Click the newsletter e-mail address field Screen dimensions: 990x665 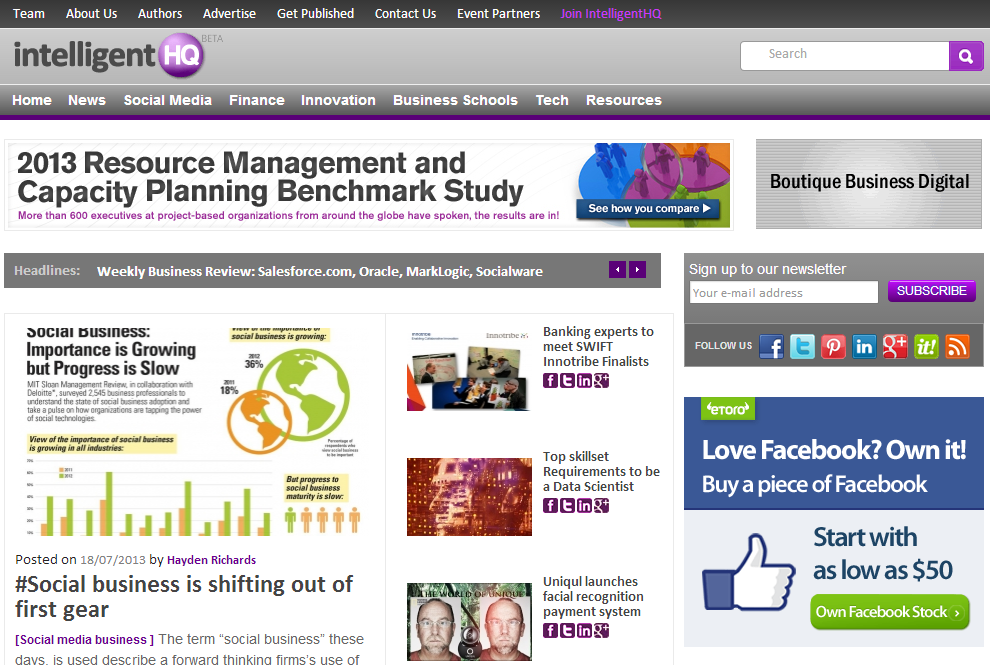pos(784,293)
